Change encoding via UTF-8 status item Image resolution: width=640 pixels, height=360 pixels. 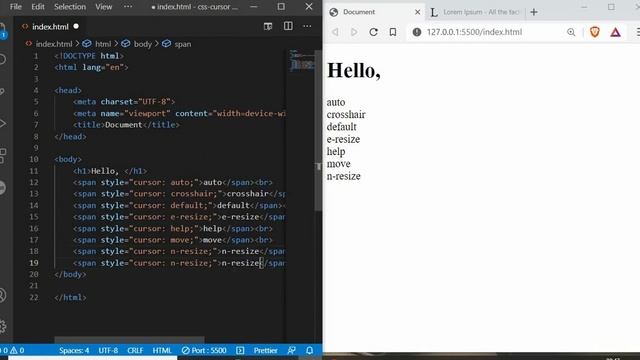pos(108,350)
